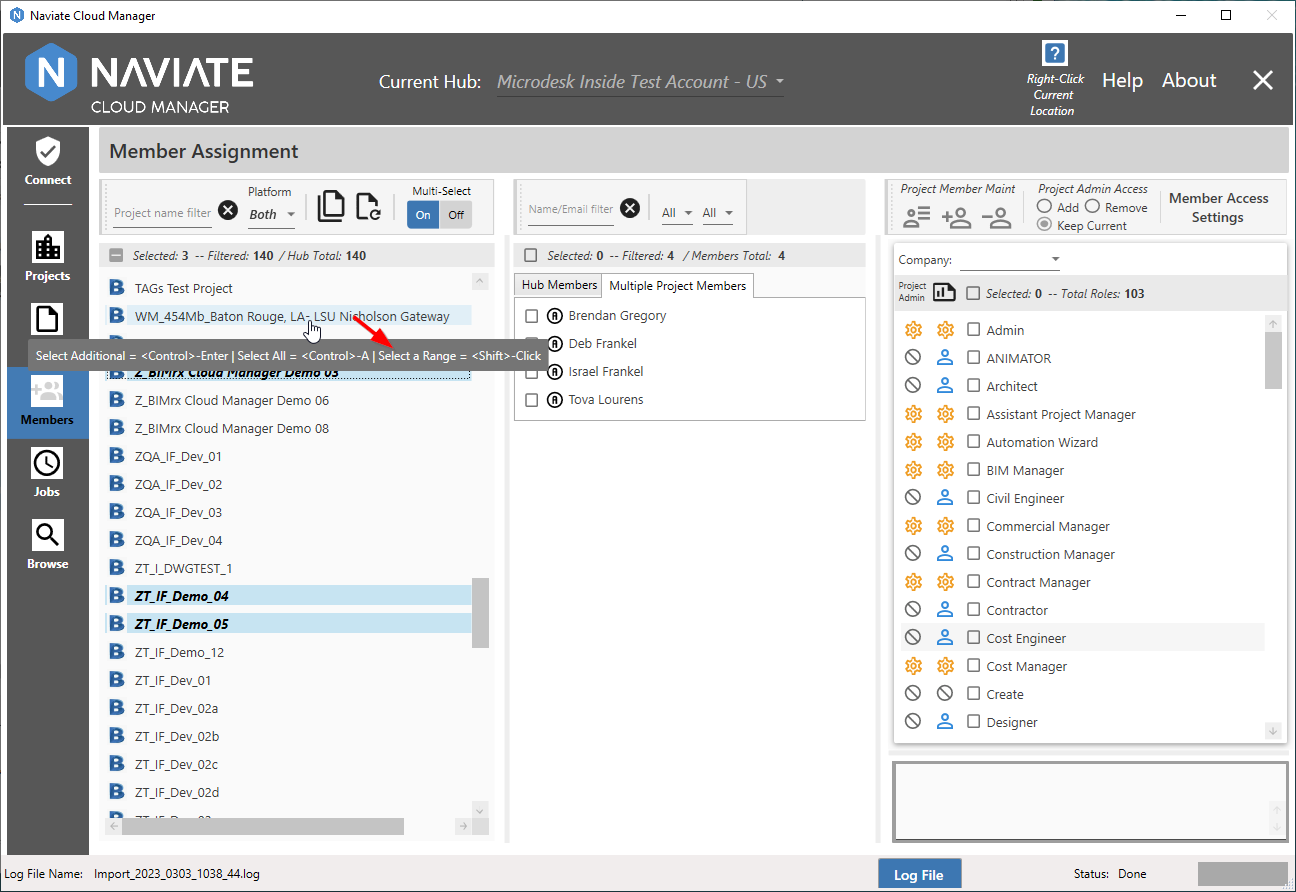The width and height of the screenshot is (1296, 892).
Task: Click the refresh projects icon
Action: click(369, 205)
